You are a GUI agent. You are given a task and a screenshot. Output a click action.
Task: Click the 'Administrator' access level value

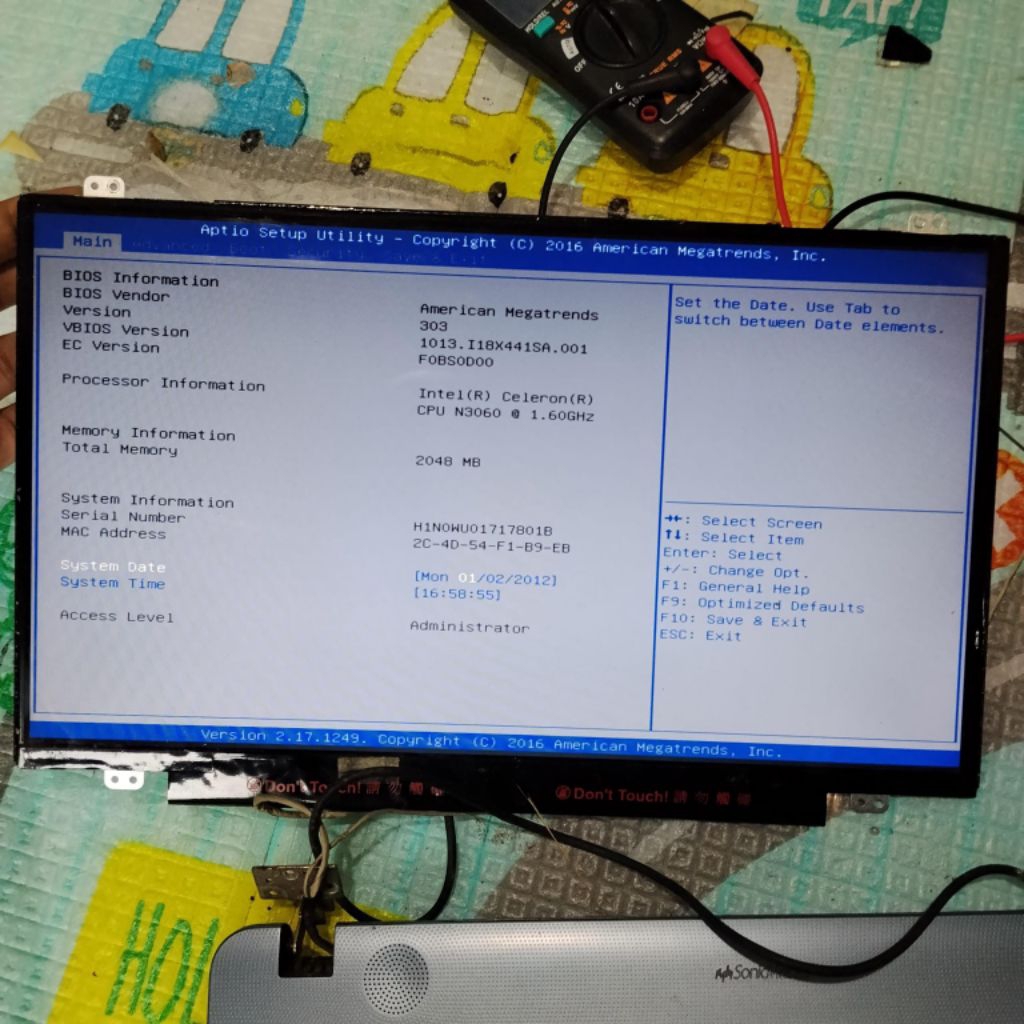tap(470, 626)
